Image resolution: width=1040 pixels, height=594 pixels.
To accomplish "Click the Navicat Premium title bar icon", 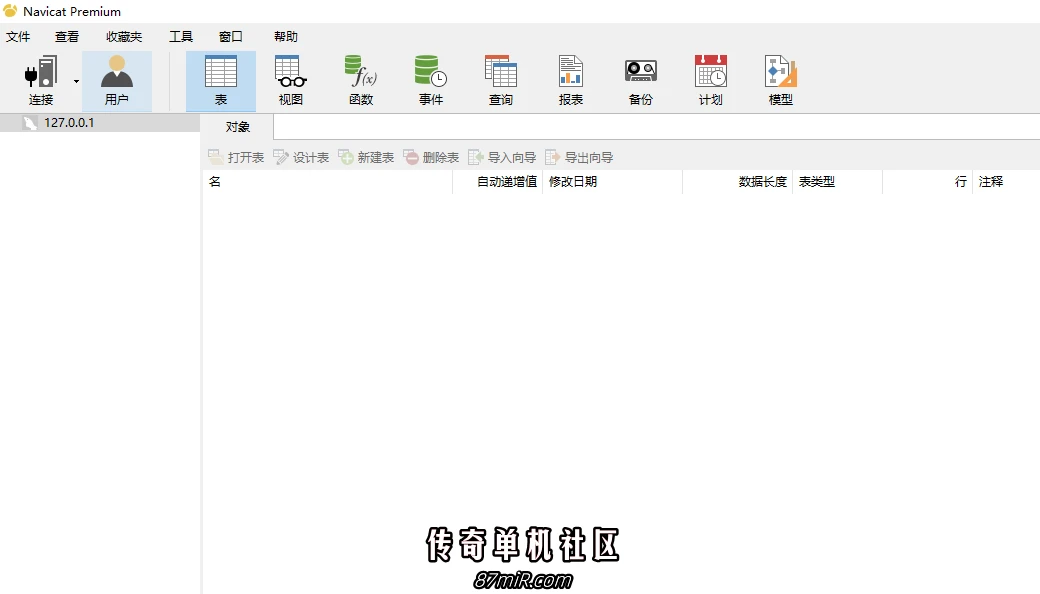I will 10,11.
